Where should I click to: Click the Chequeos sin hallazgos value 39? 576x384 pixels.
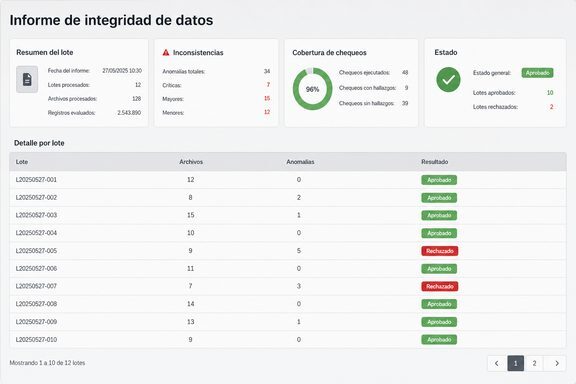click(x=405, y=103)
